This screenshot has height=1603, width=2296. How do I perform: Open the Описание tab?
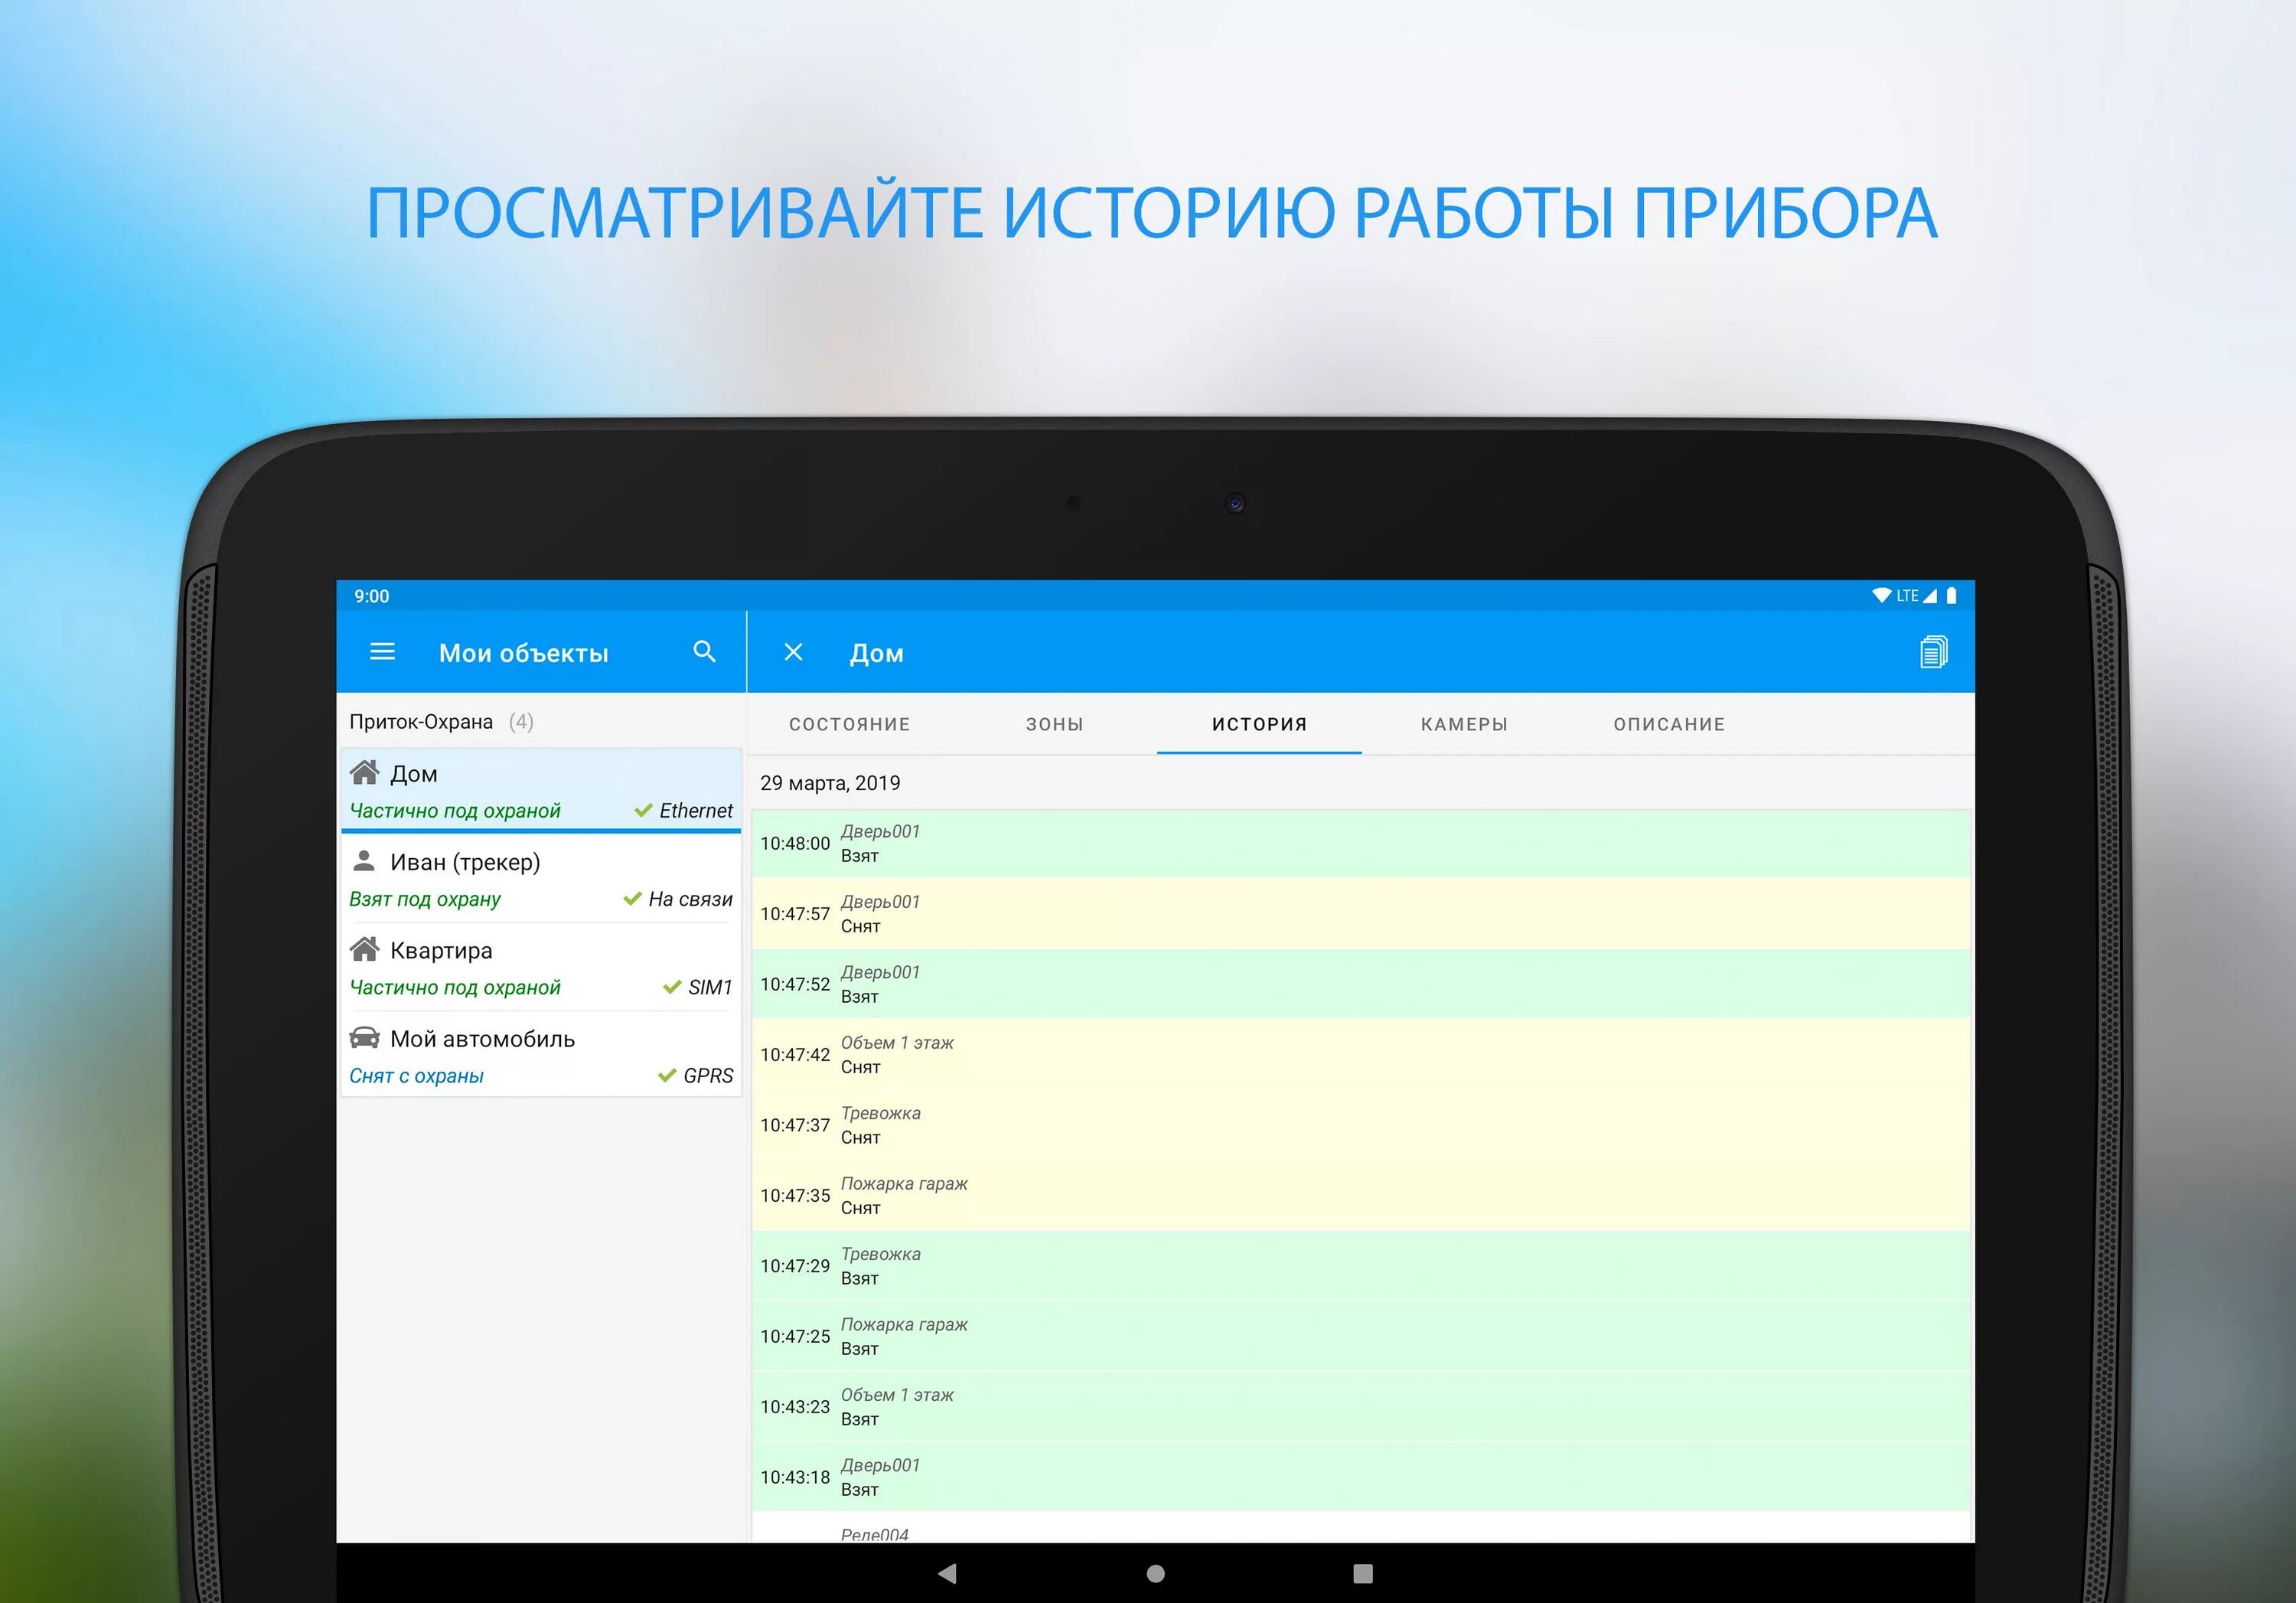click(1669, 724)
